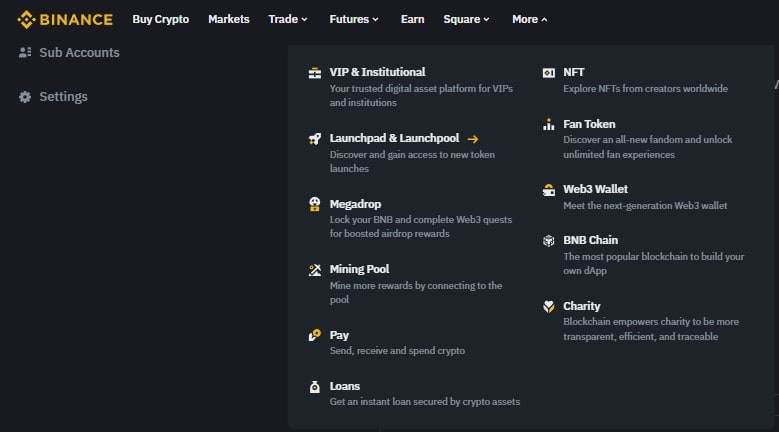The width and height of the screenshot is (779, 432).
Task: Open the Earn page
Action: (x=412, y=19)
